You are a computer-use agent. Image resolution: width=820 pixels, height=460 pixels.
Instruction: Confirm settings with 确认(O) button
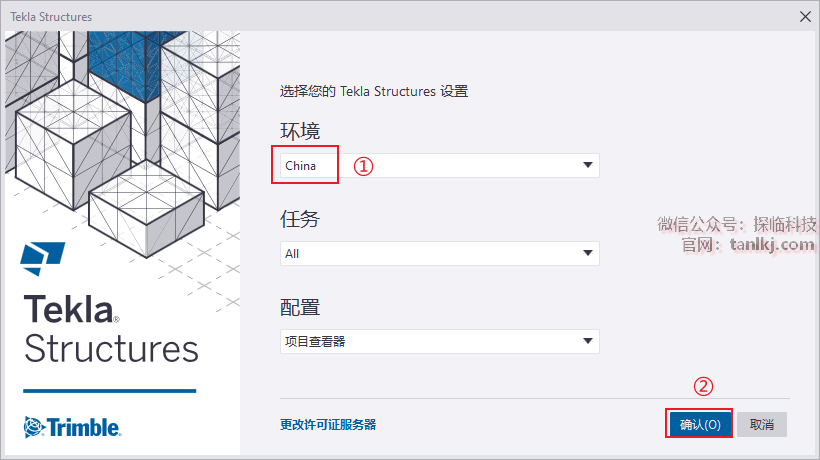pyautogui.click(x=700, y=424)
